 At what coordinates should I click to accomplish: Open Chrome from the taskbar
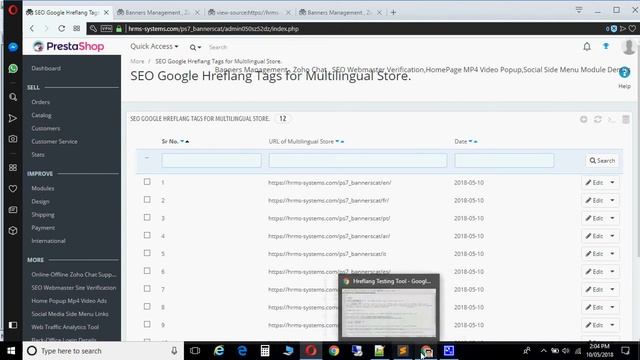334,351
